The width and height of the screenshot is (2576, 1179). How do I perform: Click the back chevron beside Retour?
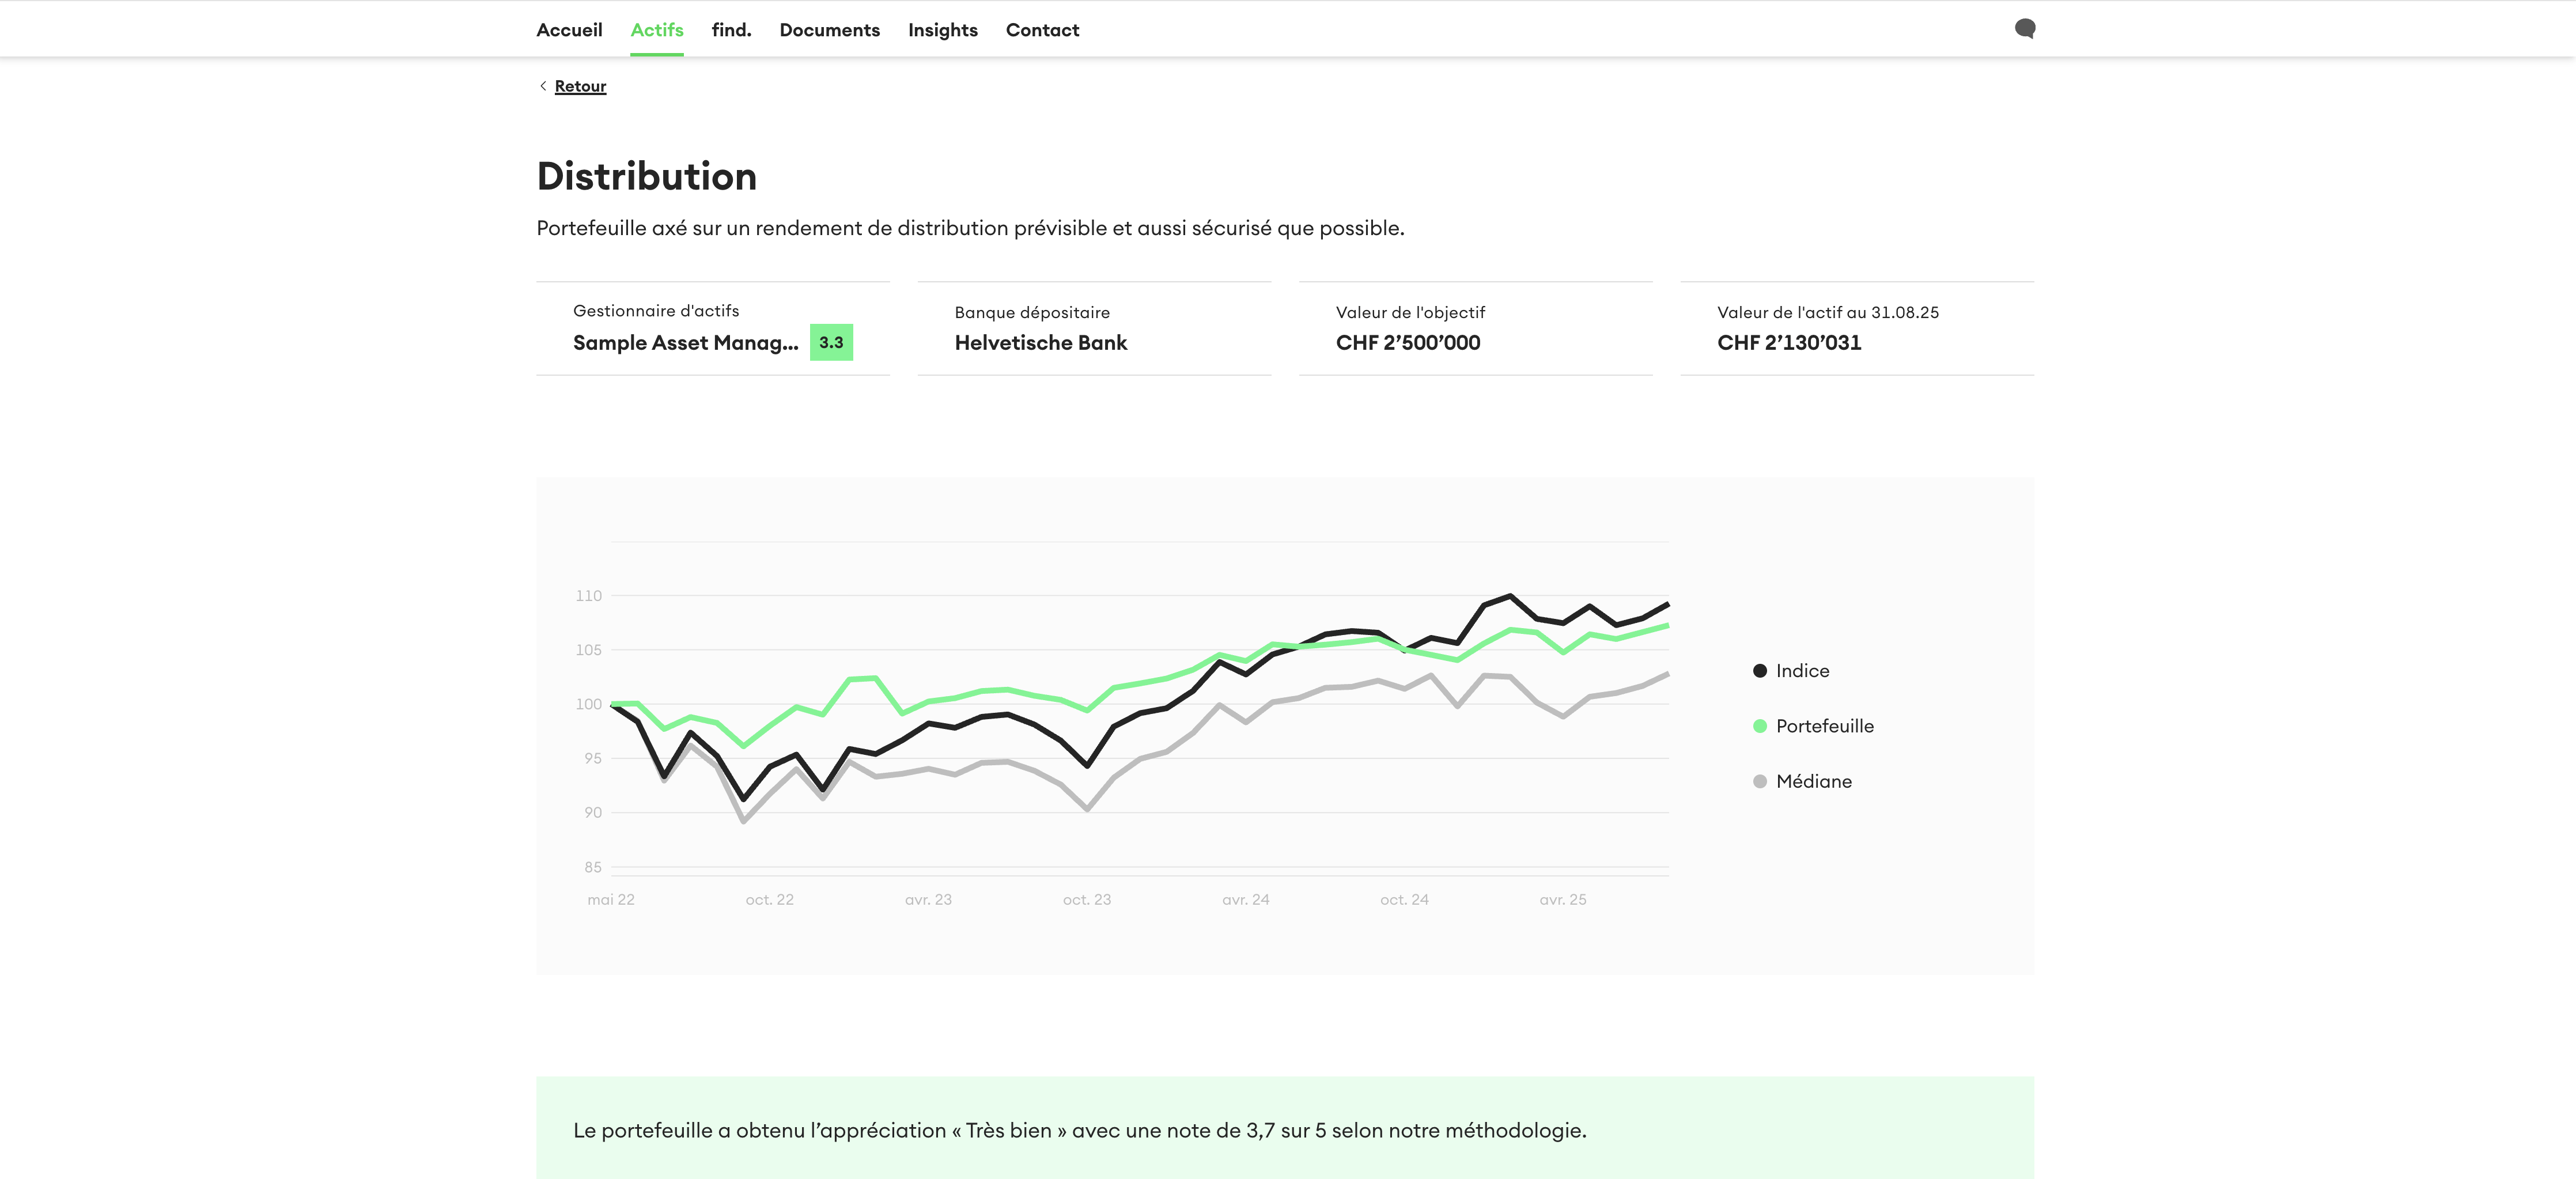coord(543,86)
